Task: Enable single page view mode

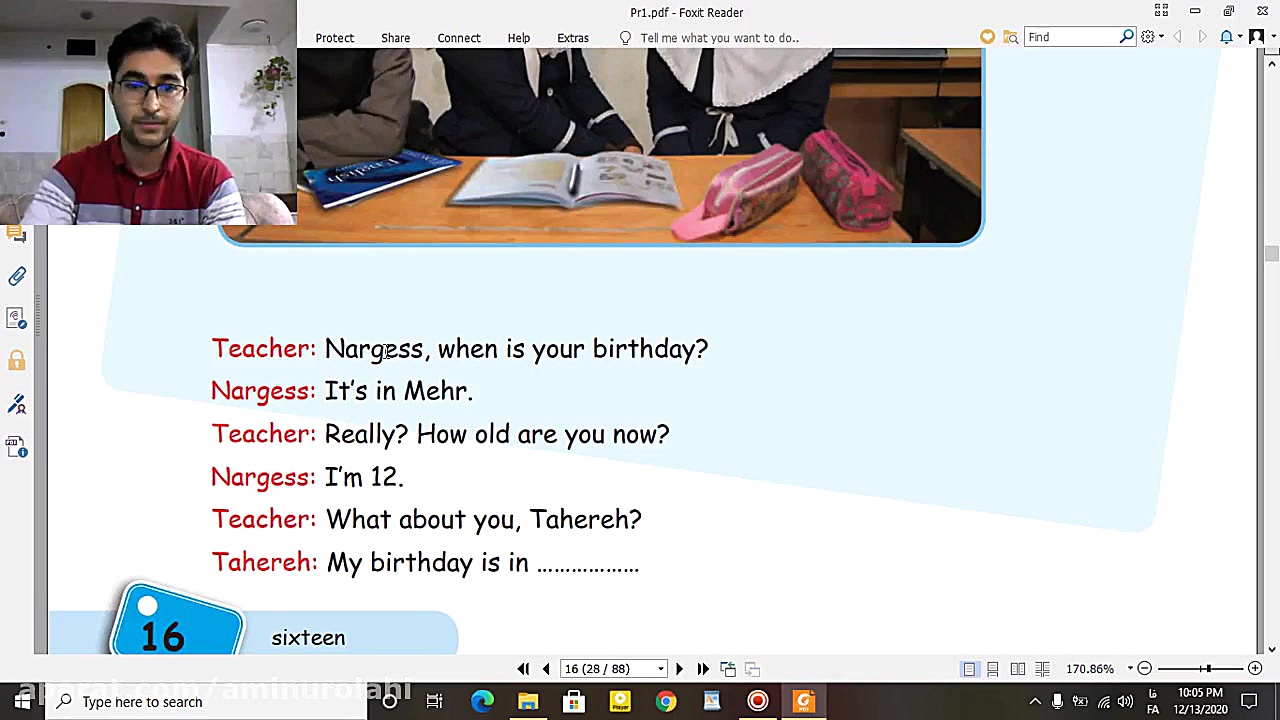Action: pyautogui.click(x=969, y=669)
